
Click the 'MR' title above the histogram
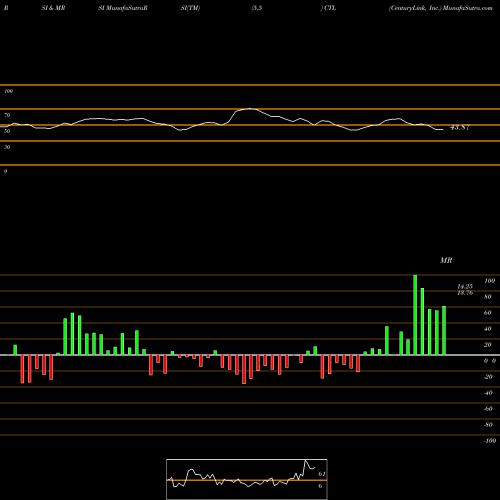[x=446, y=260]
